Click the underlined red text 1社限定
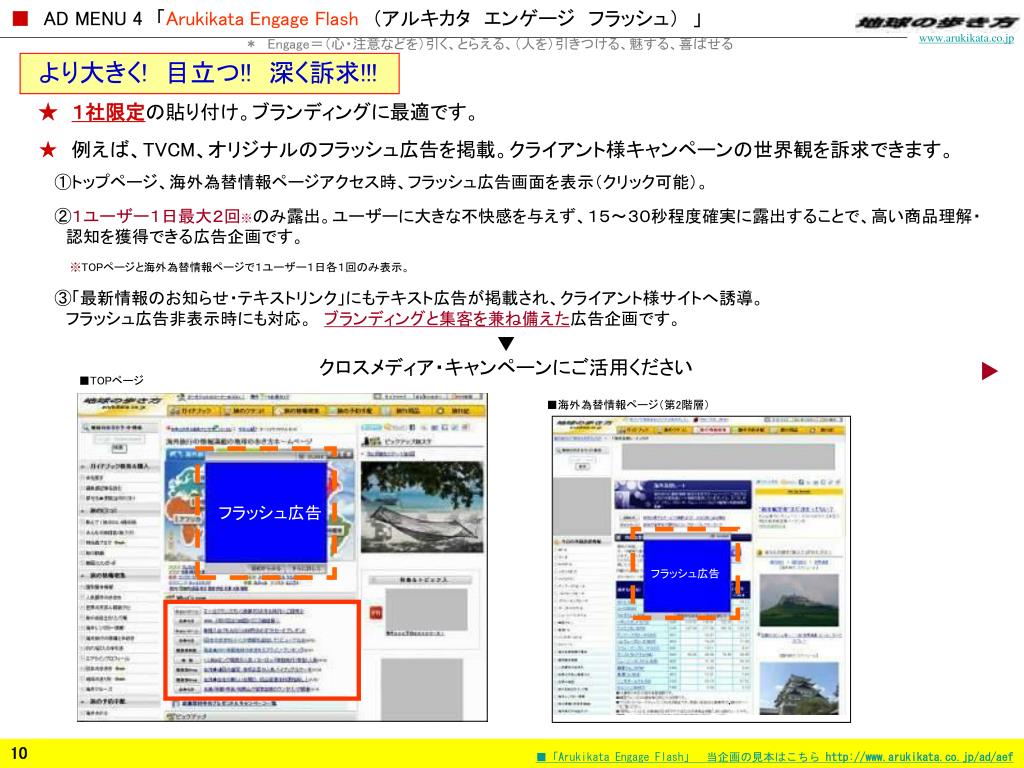 tap(108, 112)
